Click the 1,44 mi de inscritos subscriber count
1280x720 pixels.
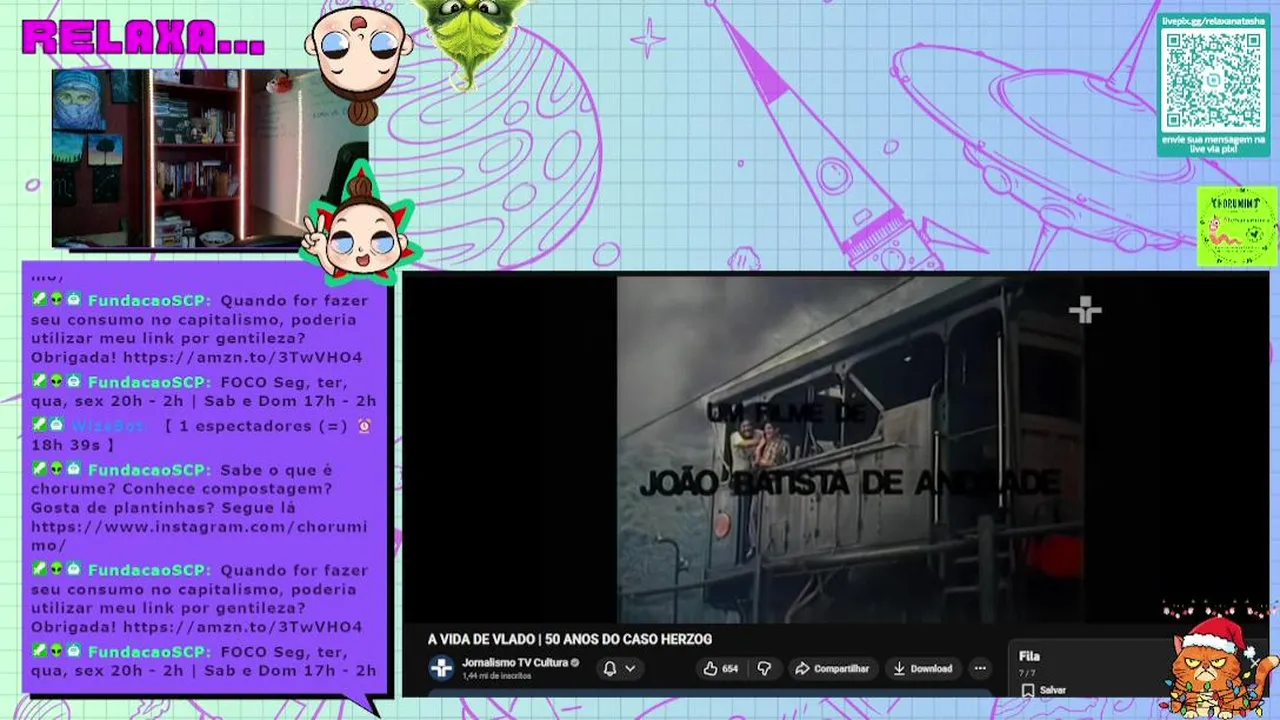[496, 677]
